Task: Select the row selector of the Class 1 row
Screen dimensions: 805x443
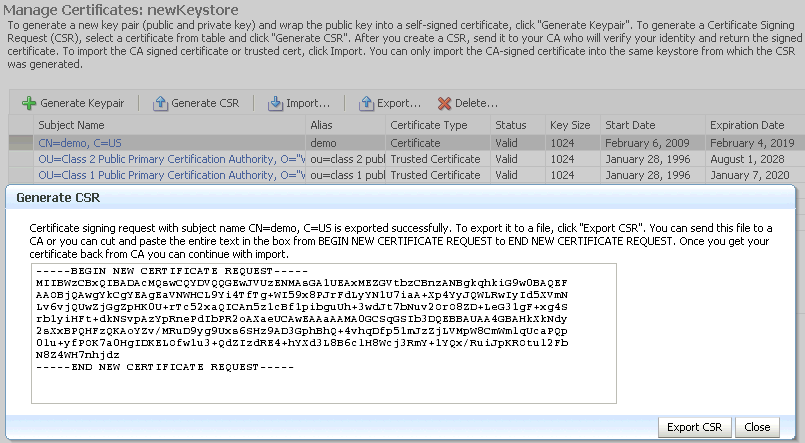Action: pyautogui.click(x=21, y=175)
